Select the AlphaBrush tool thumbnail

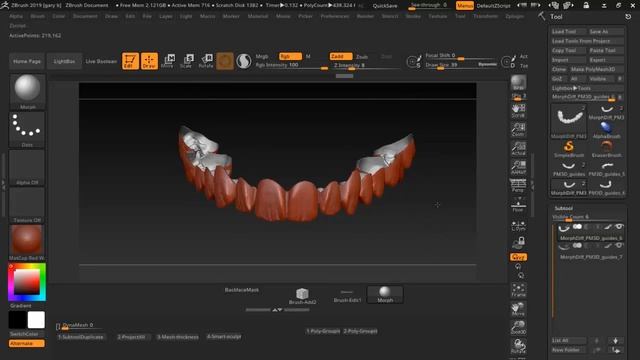tap(606, 130)
